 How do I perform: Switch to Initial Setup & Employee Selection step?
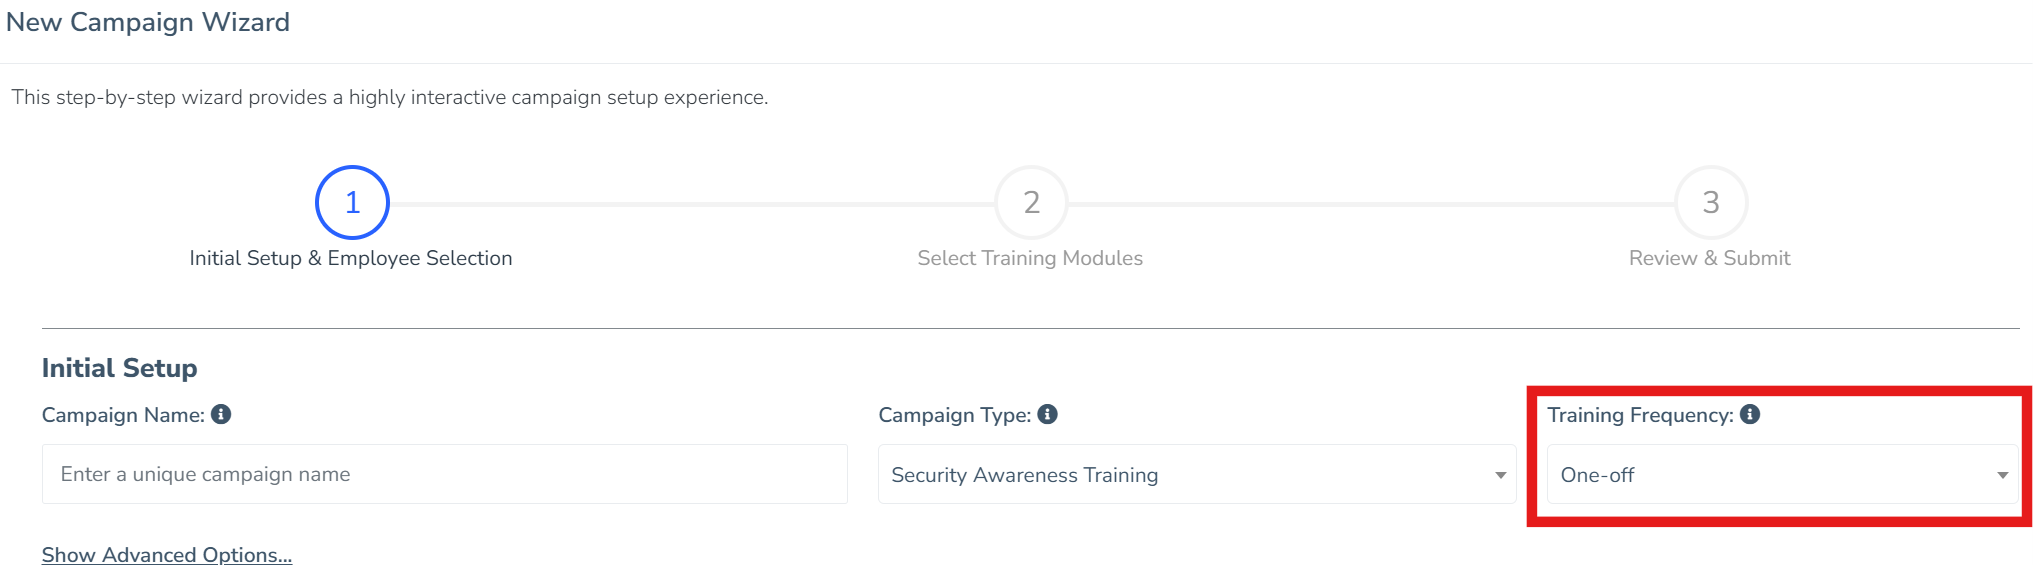point(351,258)
